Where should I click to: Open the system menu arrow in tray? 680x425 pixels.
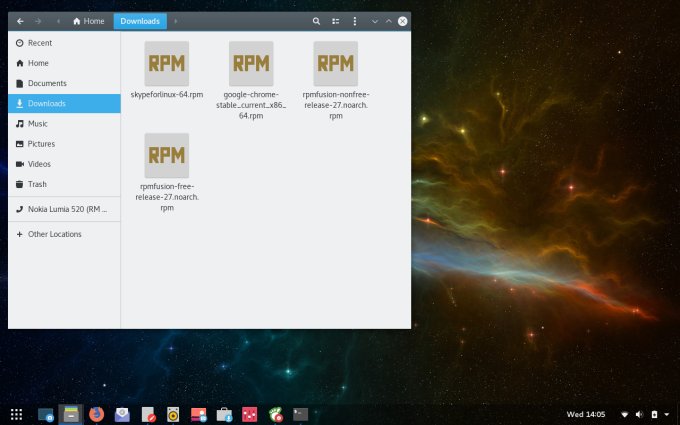tap(667, 415)
